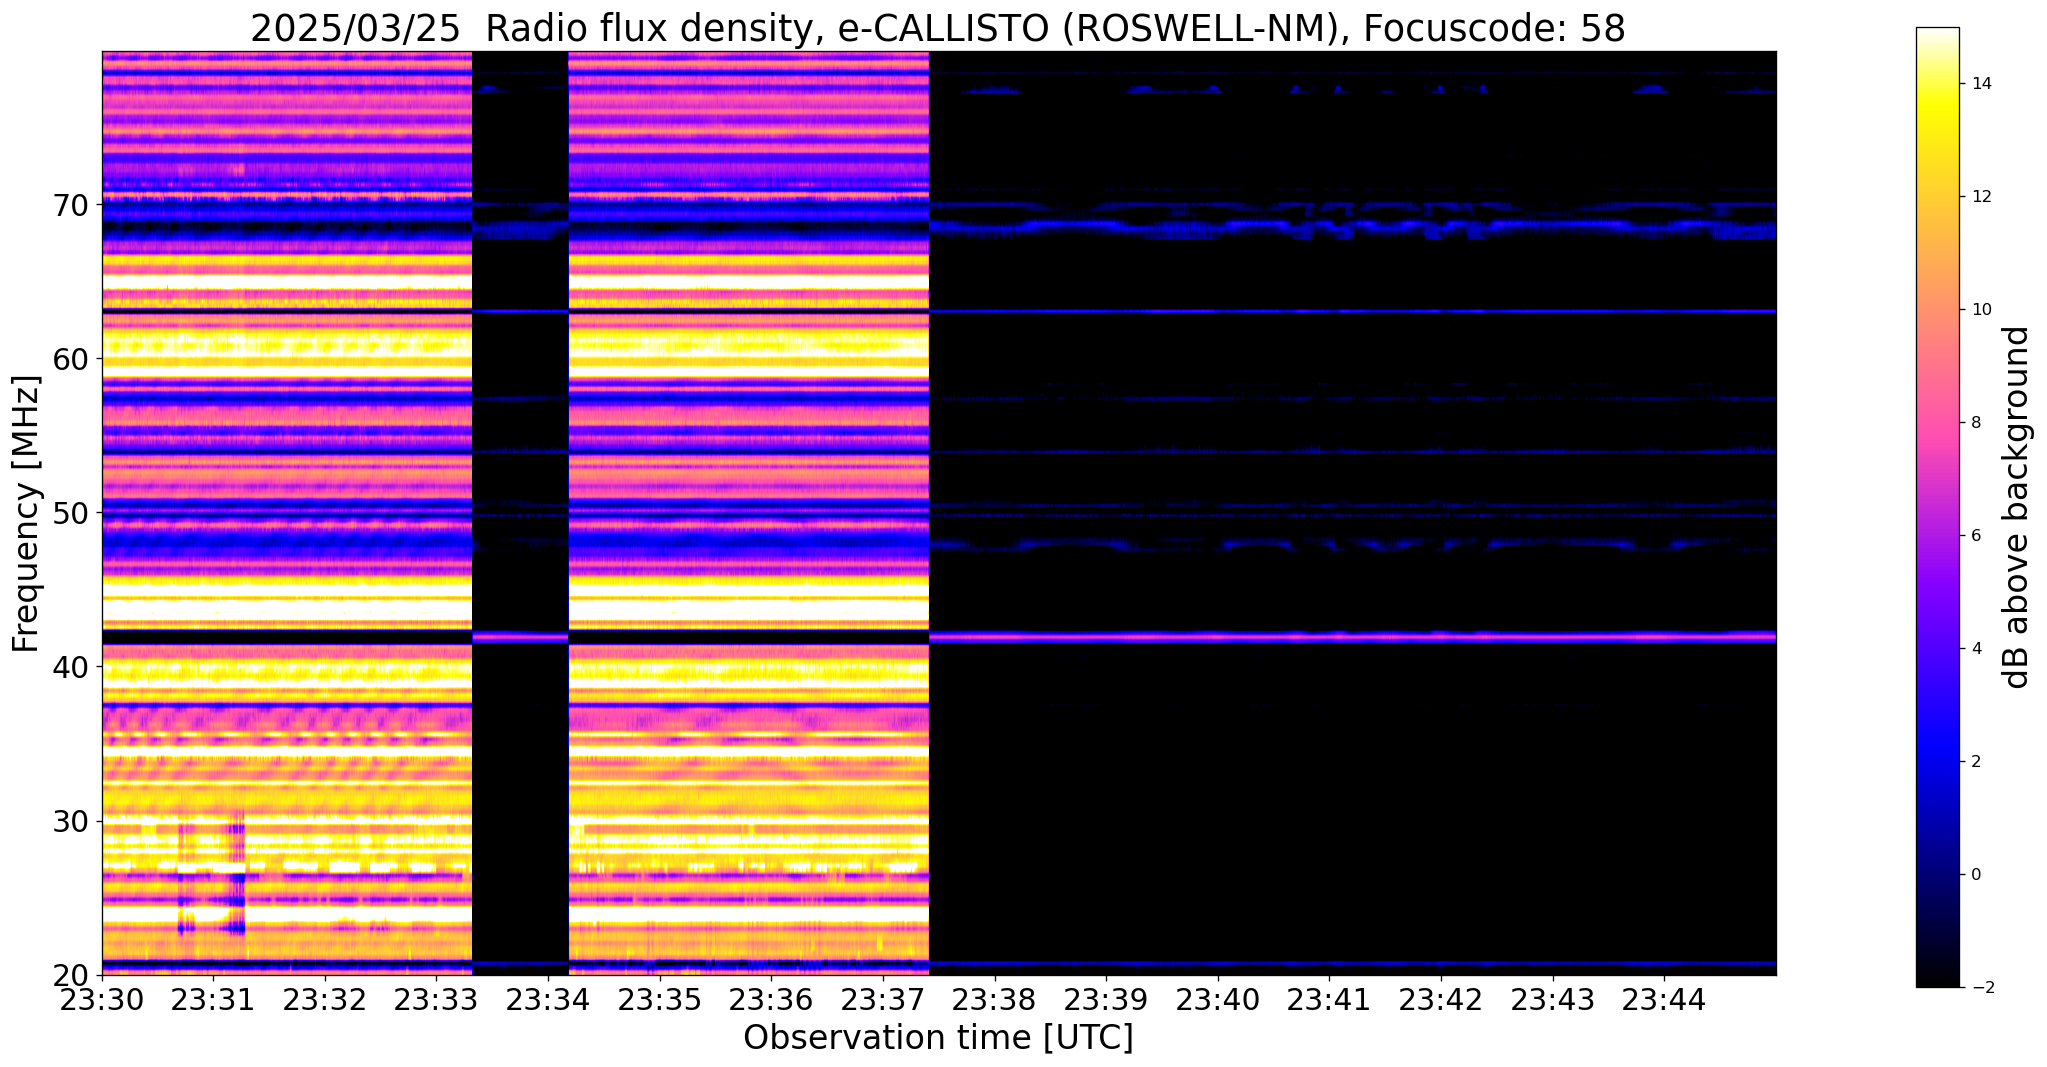2047x1067 pixels.
Task: Click the colorbar tick value 12
Action: pos(1980,197)
